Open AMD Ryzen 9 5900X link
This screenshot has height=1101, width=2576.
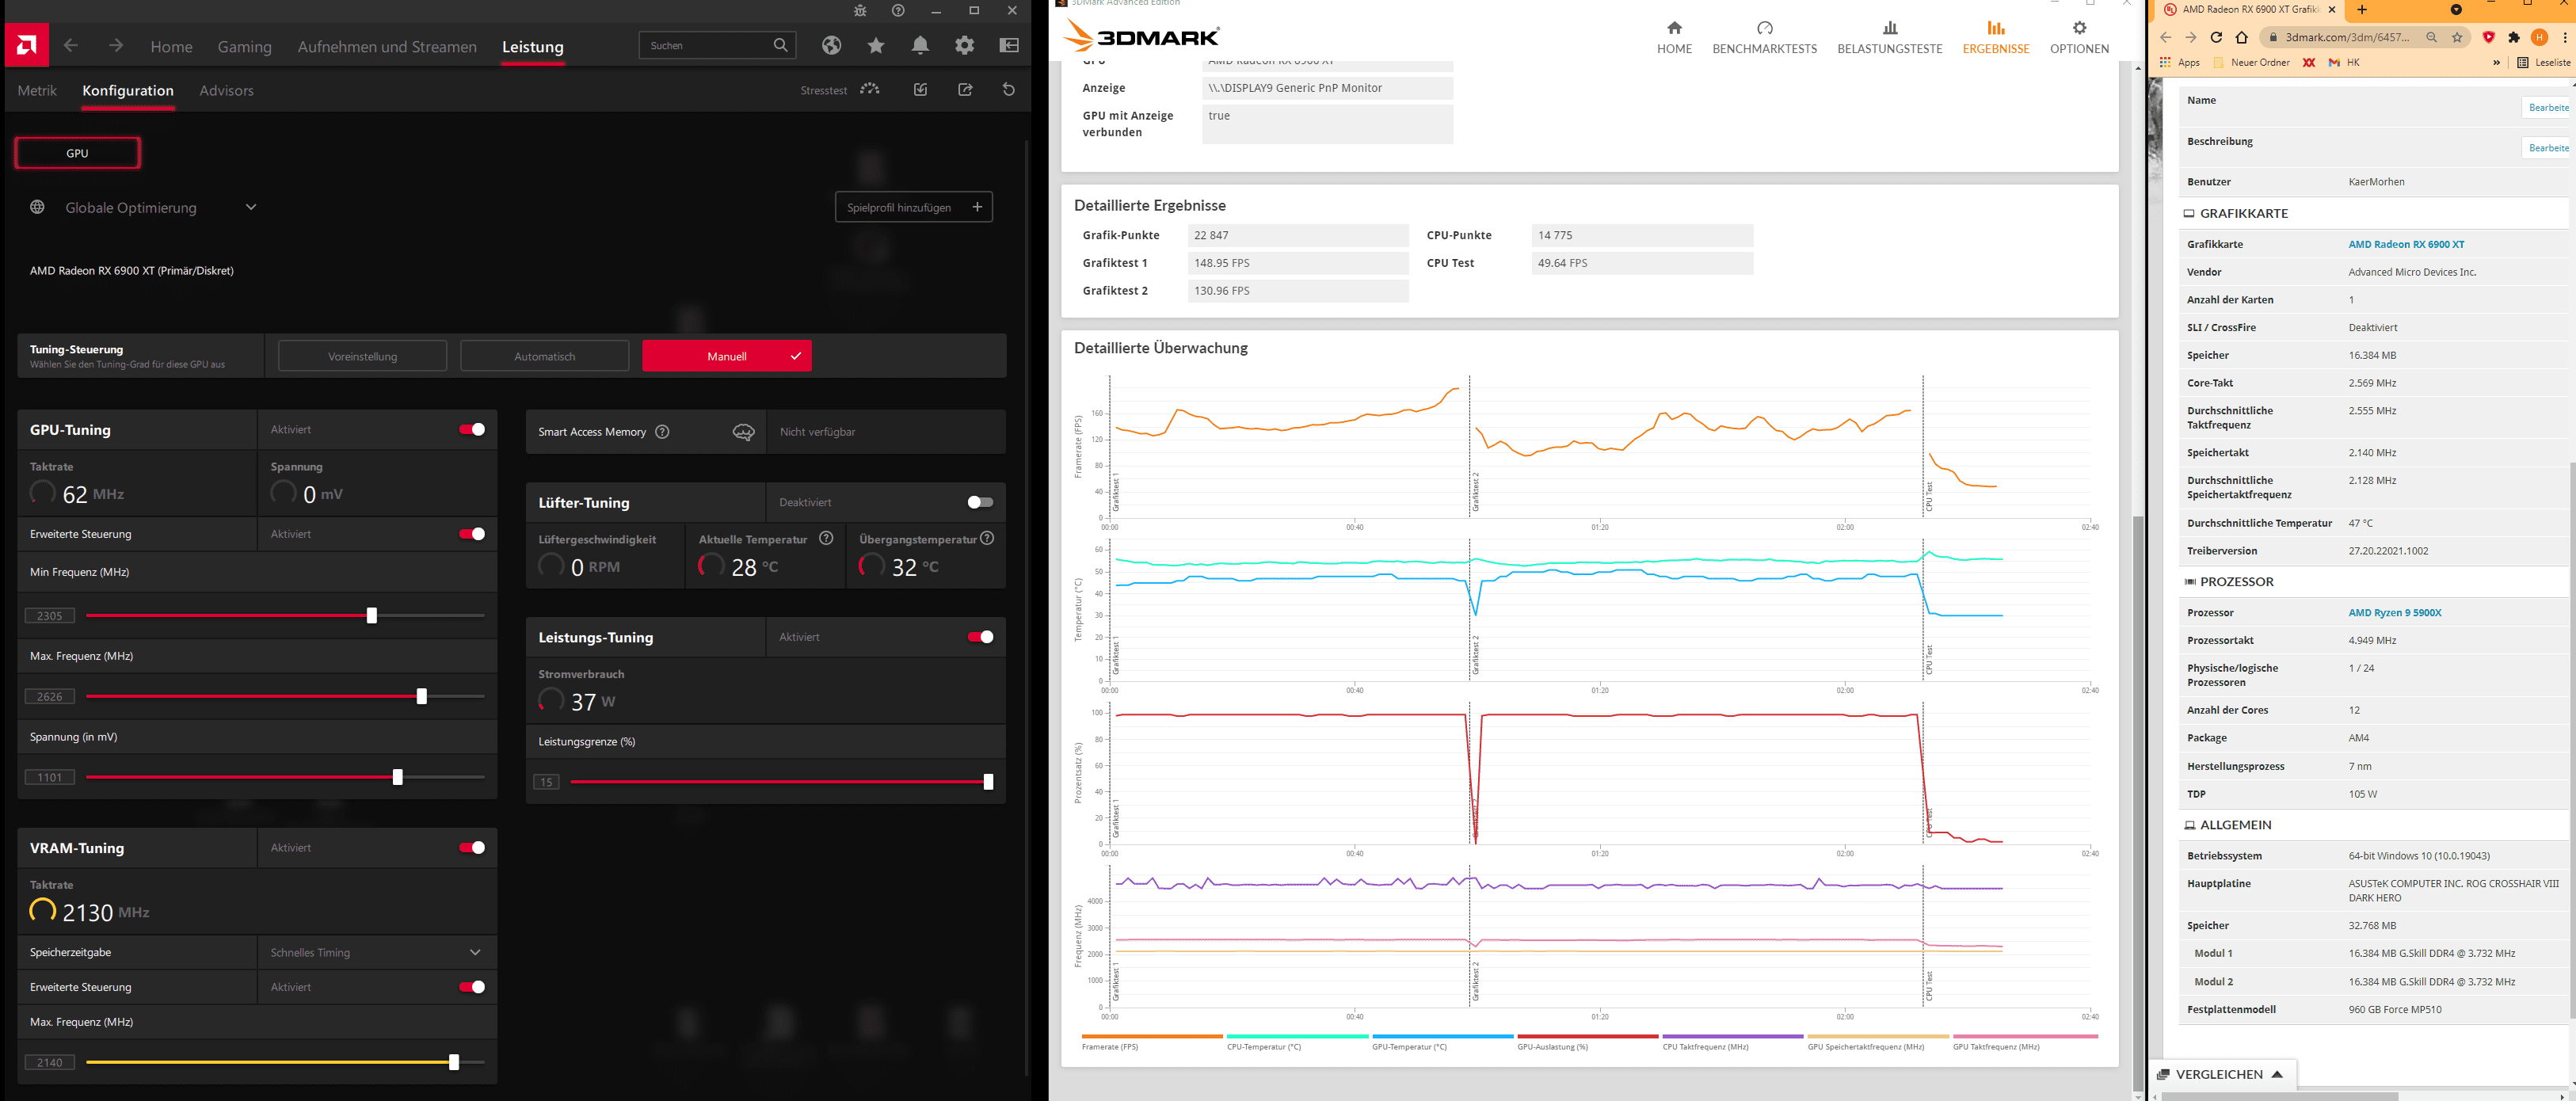(2395, 612)
